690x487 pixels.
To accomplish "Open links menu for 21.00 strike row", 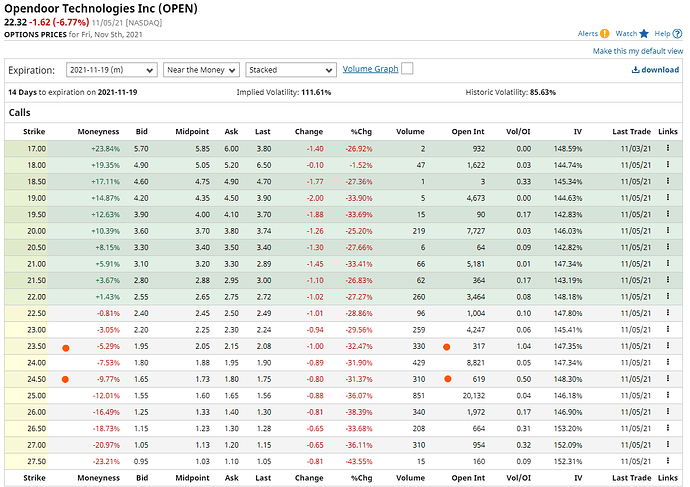I will 668,263.
